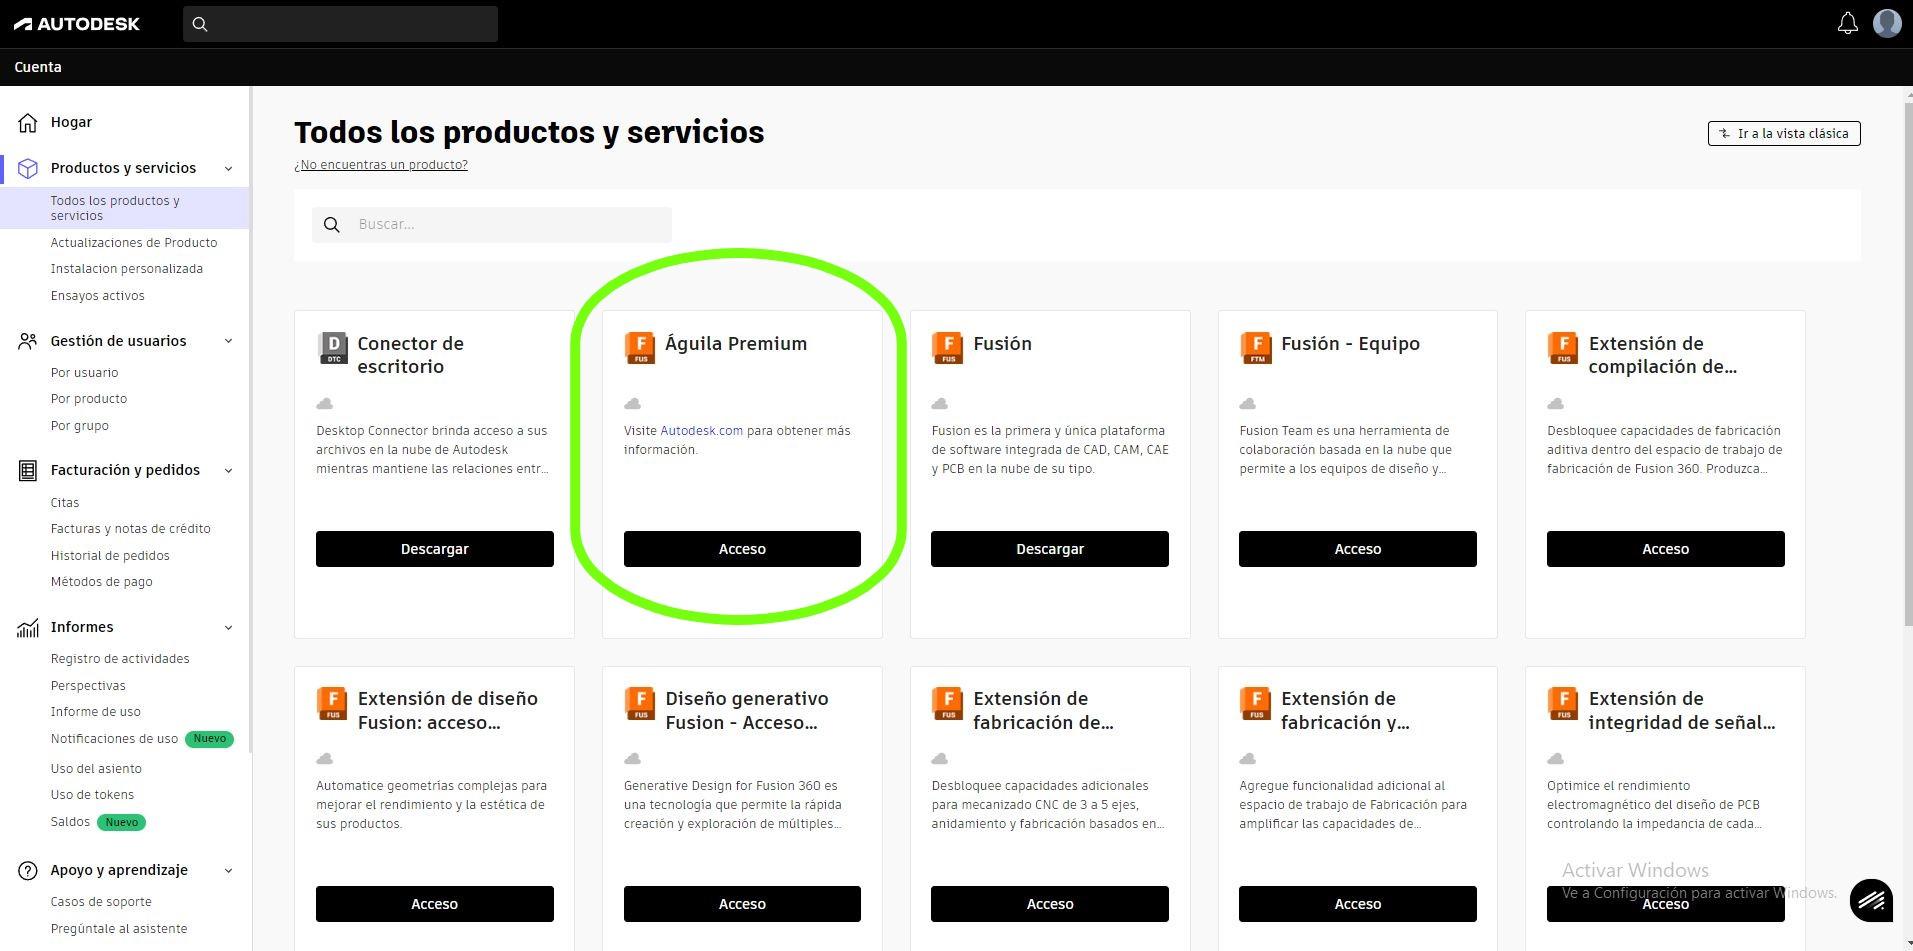
Task: Open Pregúntale al asistente
Action: 119,929
